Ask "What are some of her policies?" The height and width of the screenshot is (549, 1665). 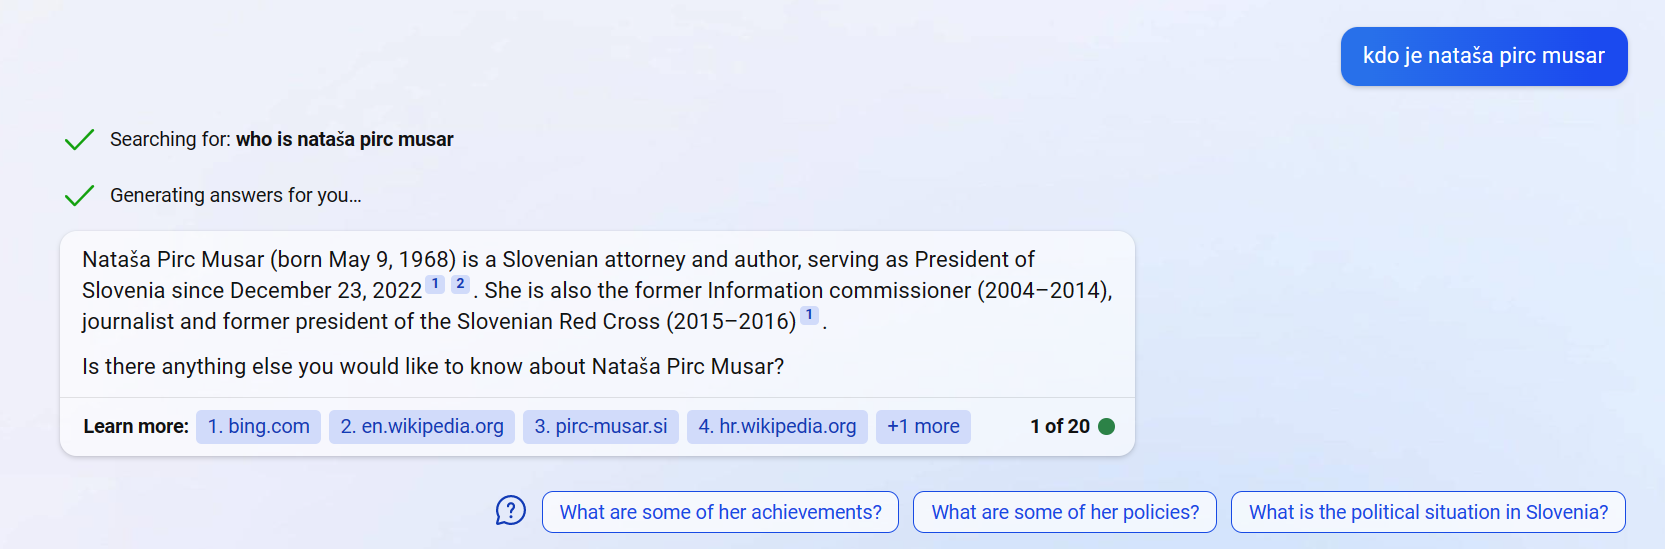tap(1065, 512)
